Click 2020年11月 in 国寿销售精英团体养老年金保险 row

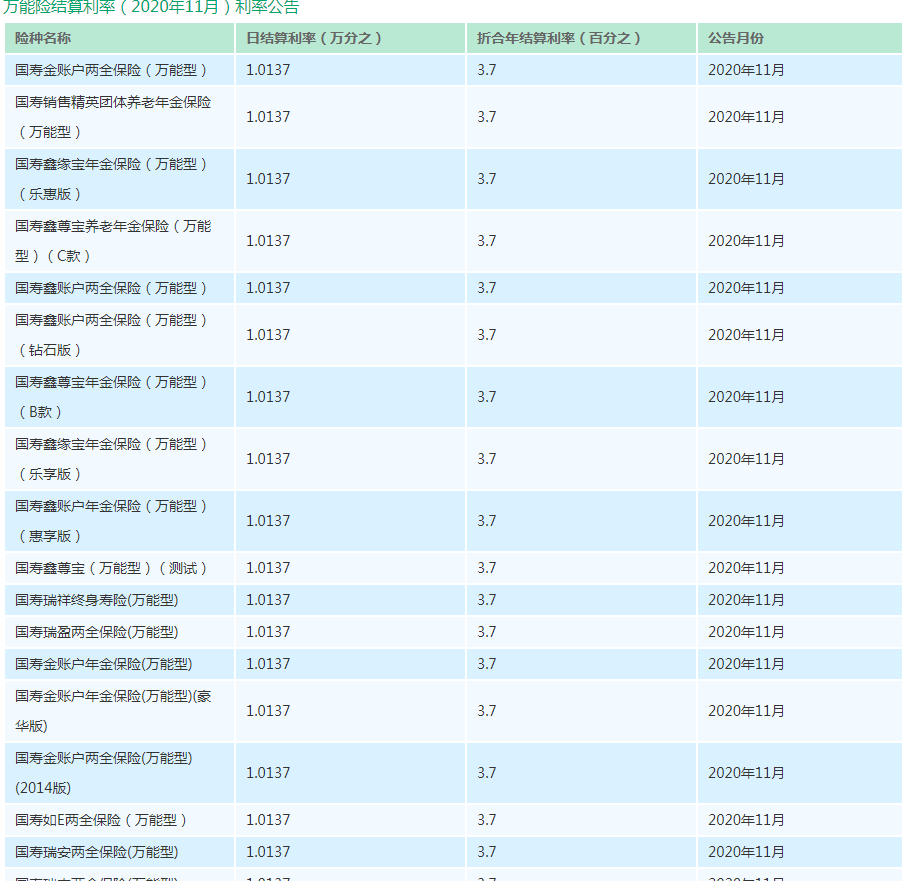746,117
